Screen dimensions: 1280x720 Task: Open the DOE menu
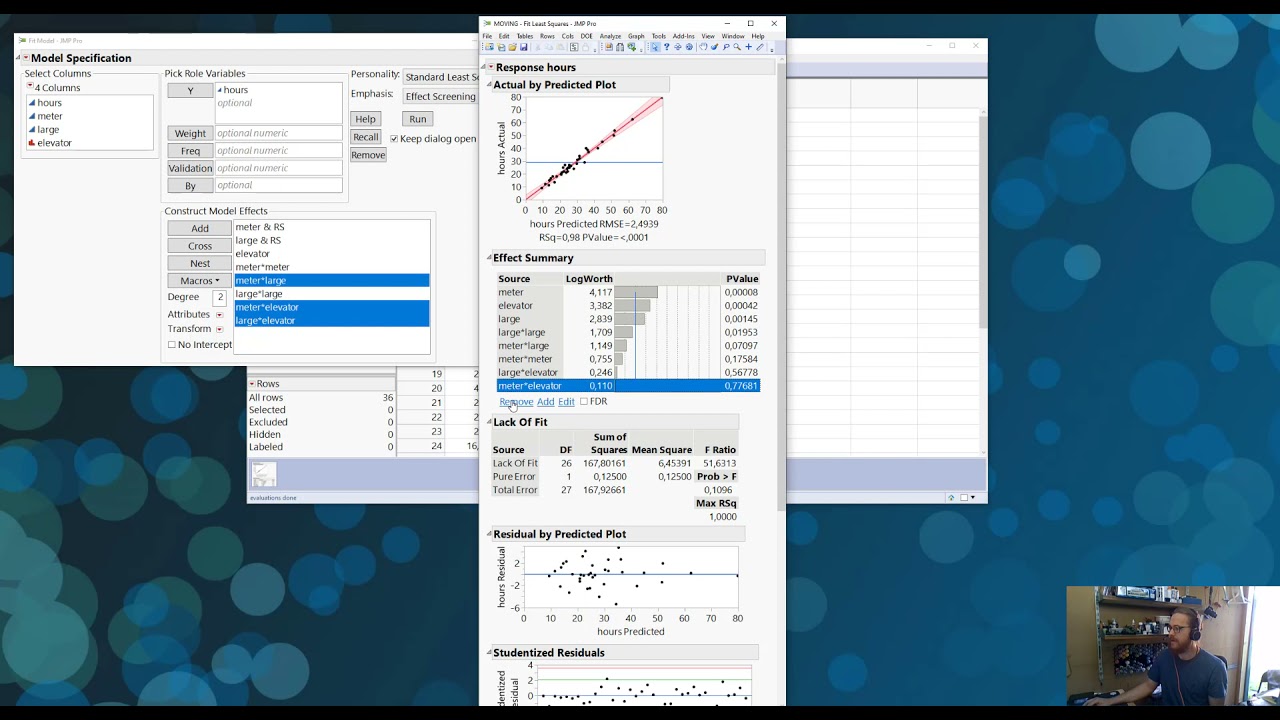click(x=586, y=36)
